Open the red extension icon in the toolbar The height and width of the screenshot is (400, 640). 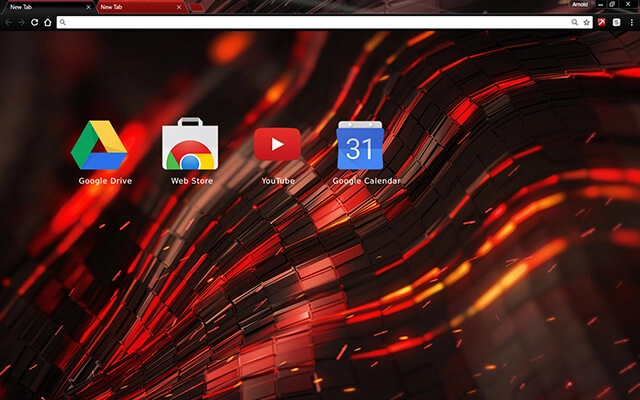(602, 22)
